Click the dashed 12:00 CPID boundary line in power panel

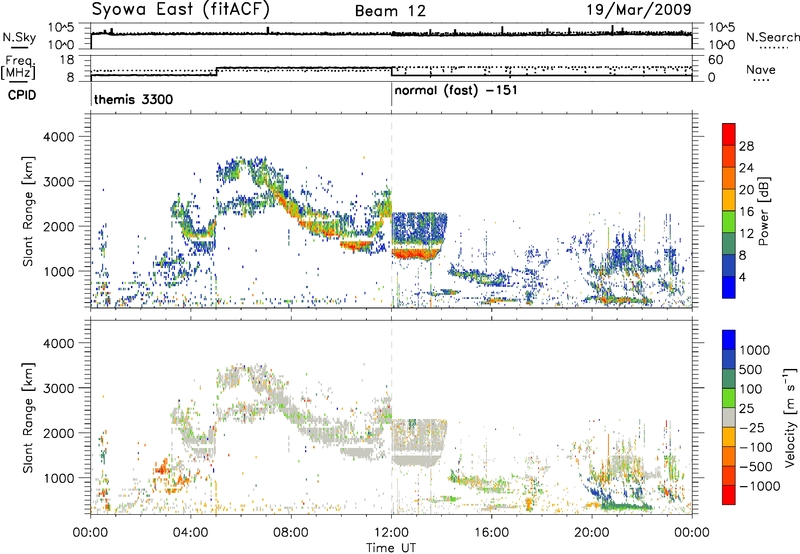pyautogui.click(x=392, y=210)
